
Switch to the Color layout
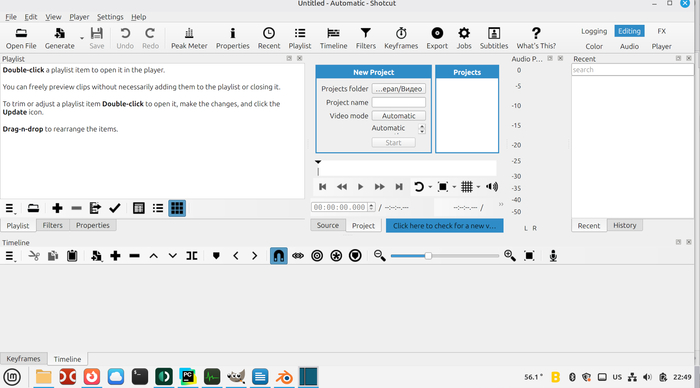point(594,46)
